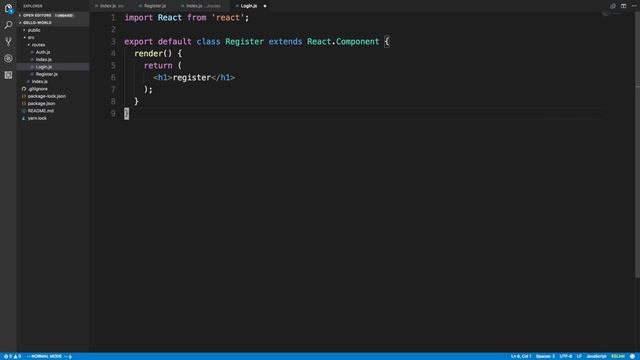The height and width of the screenshot is (360, 640).
Task: Switch to the Register.js tab
Action: tap(155, 6)
